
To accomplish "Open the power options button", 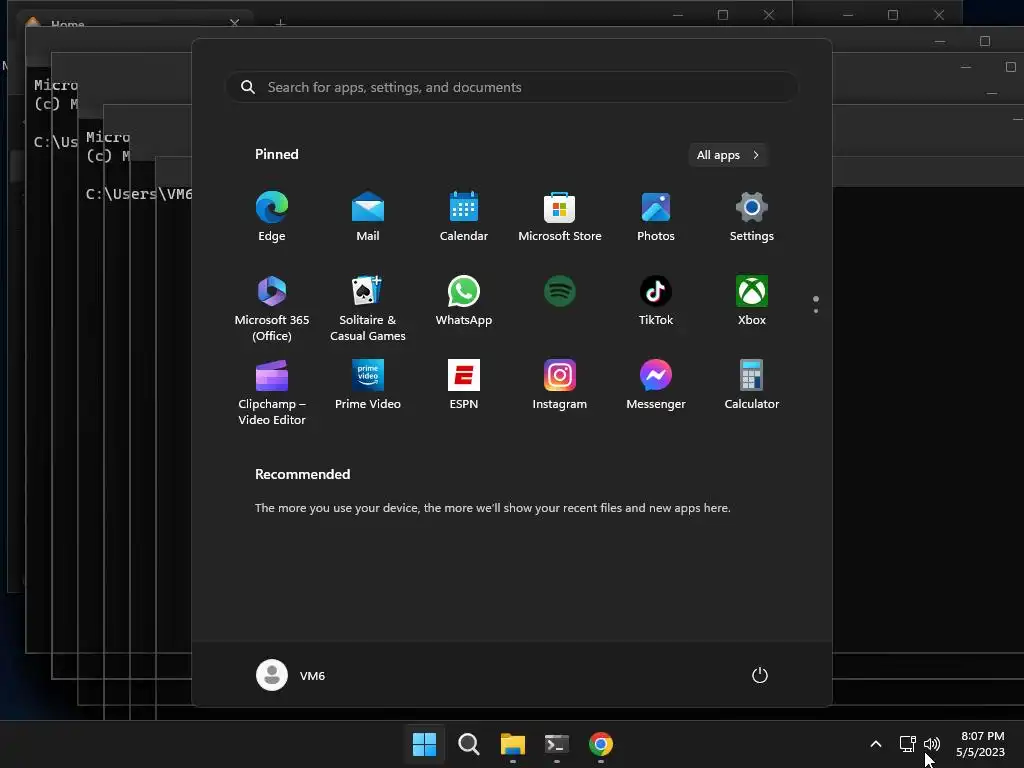I will click(x=760, y=675).
